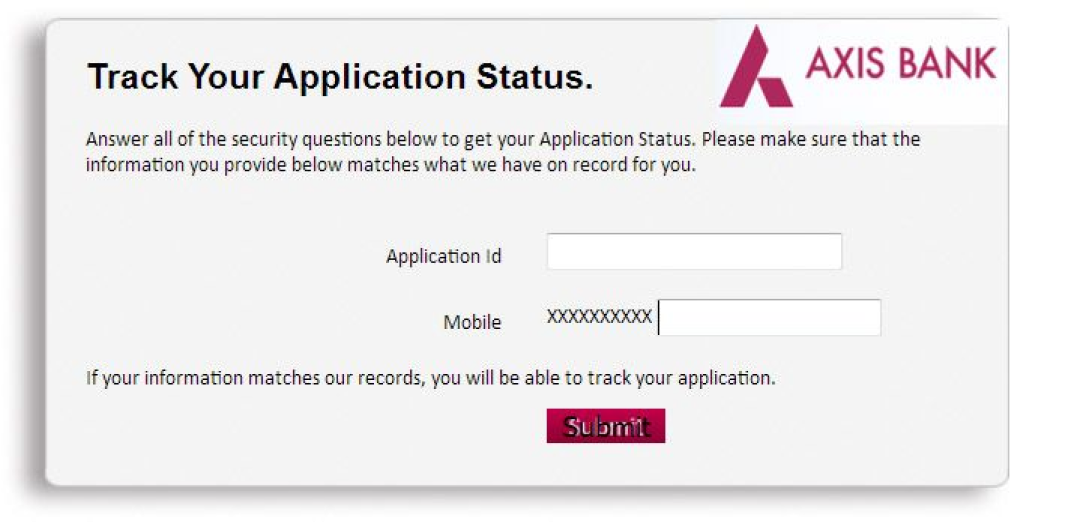Place cursor in the empty Application Id box
Screen dimensions: 1080x522
point(694,251)
